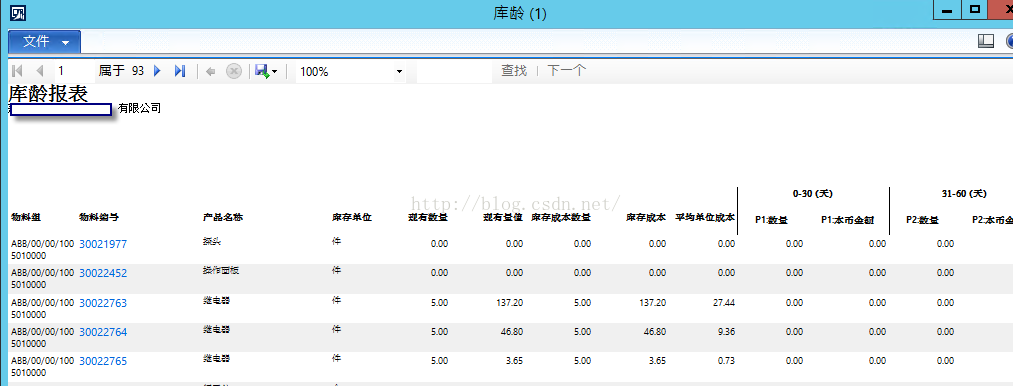Click the Dynamics AX app icon
The height and width of the screenshot is (386, 1013).
coord(18,12)
